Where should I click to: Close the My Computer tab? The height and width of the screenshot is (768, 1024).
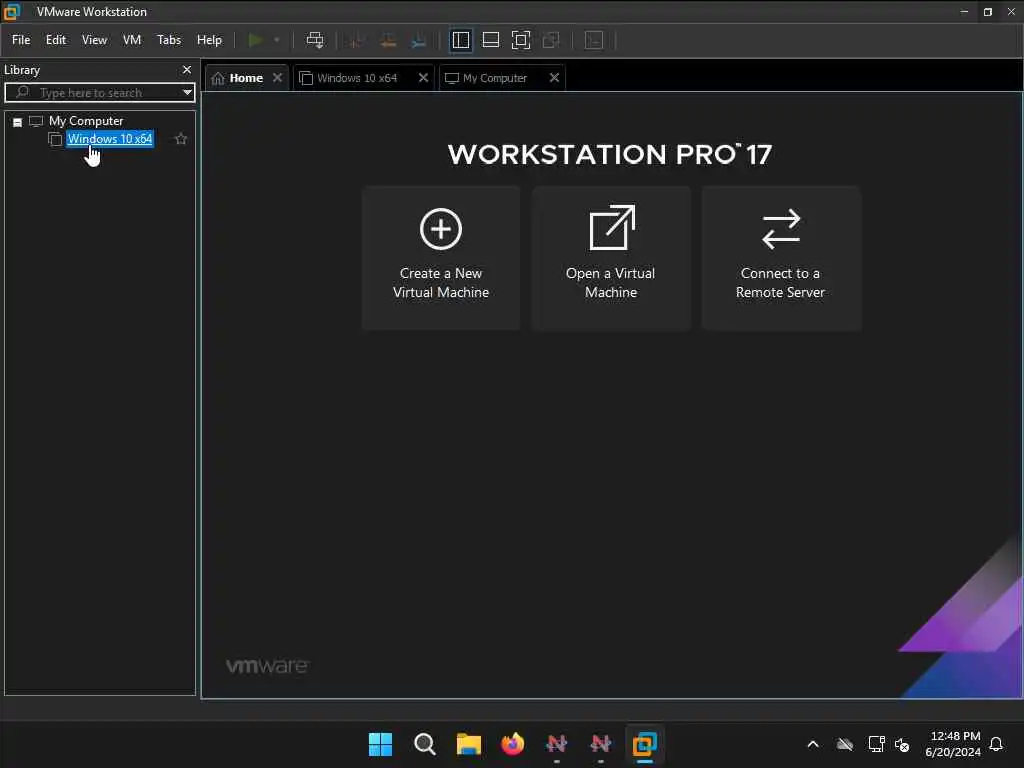(x=554, y=78)
